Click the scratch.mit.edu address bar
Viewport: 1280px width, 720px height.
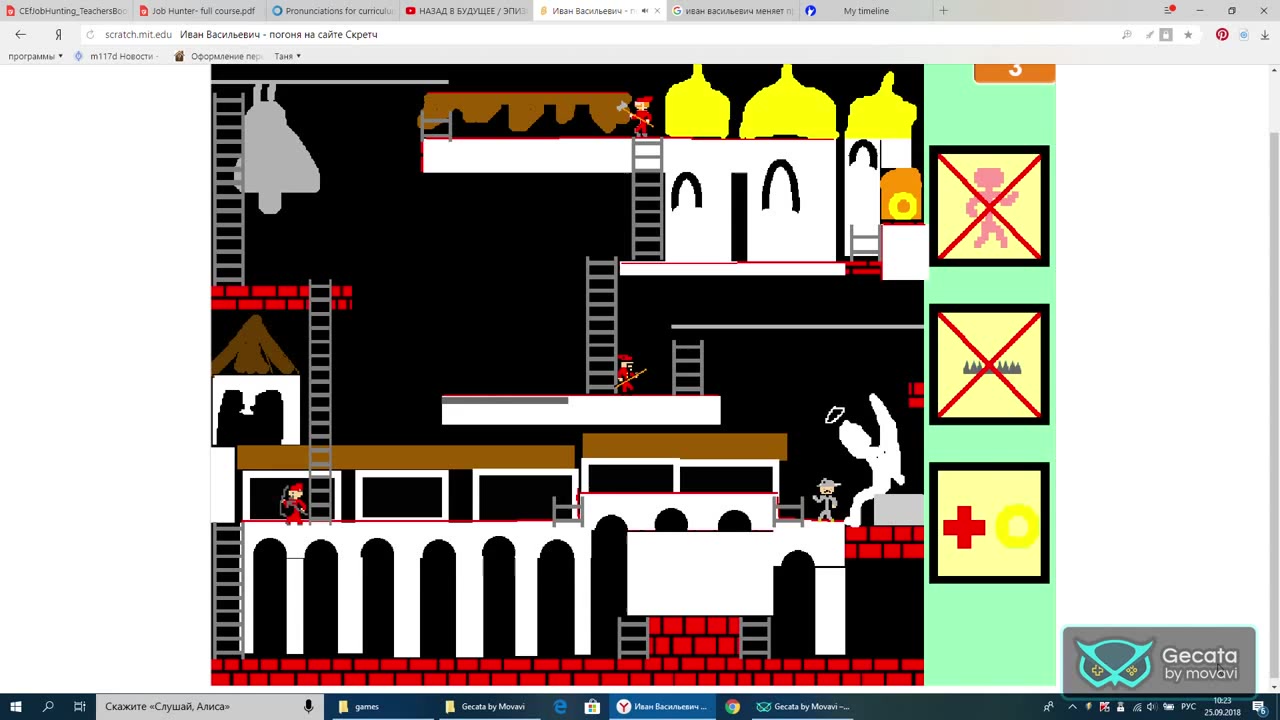tap(600, 34)
